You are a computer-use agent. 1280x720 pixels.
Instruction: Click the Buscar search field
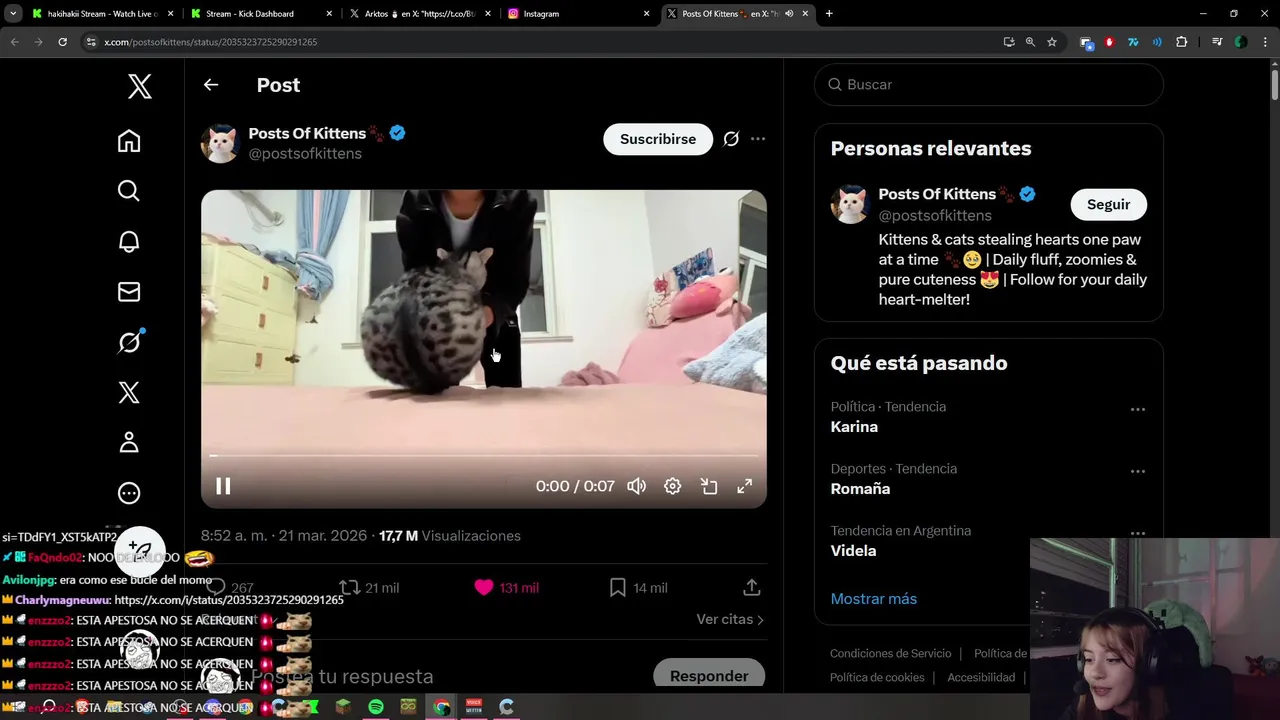989,85
